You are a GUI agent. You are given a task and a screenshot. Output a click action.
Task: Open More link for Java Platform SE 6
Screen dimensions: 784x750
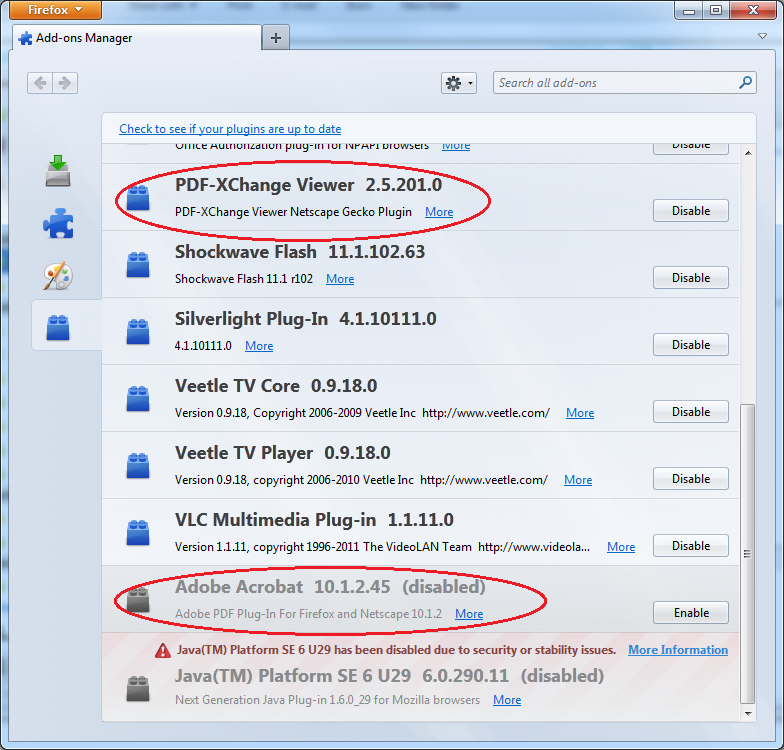pos(507,700)
